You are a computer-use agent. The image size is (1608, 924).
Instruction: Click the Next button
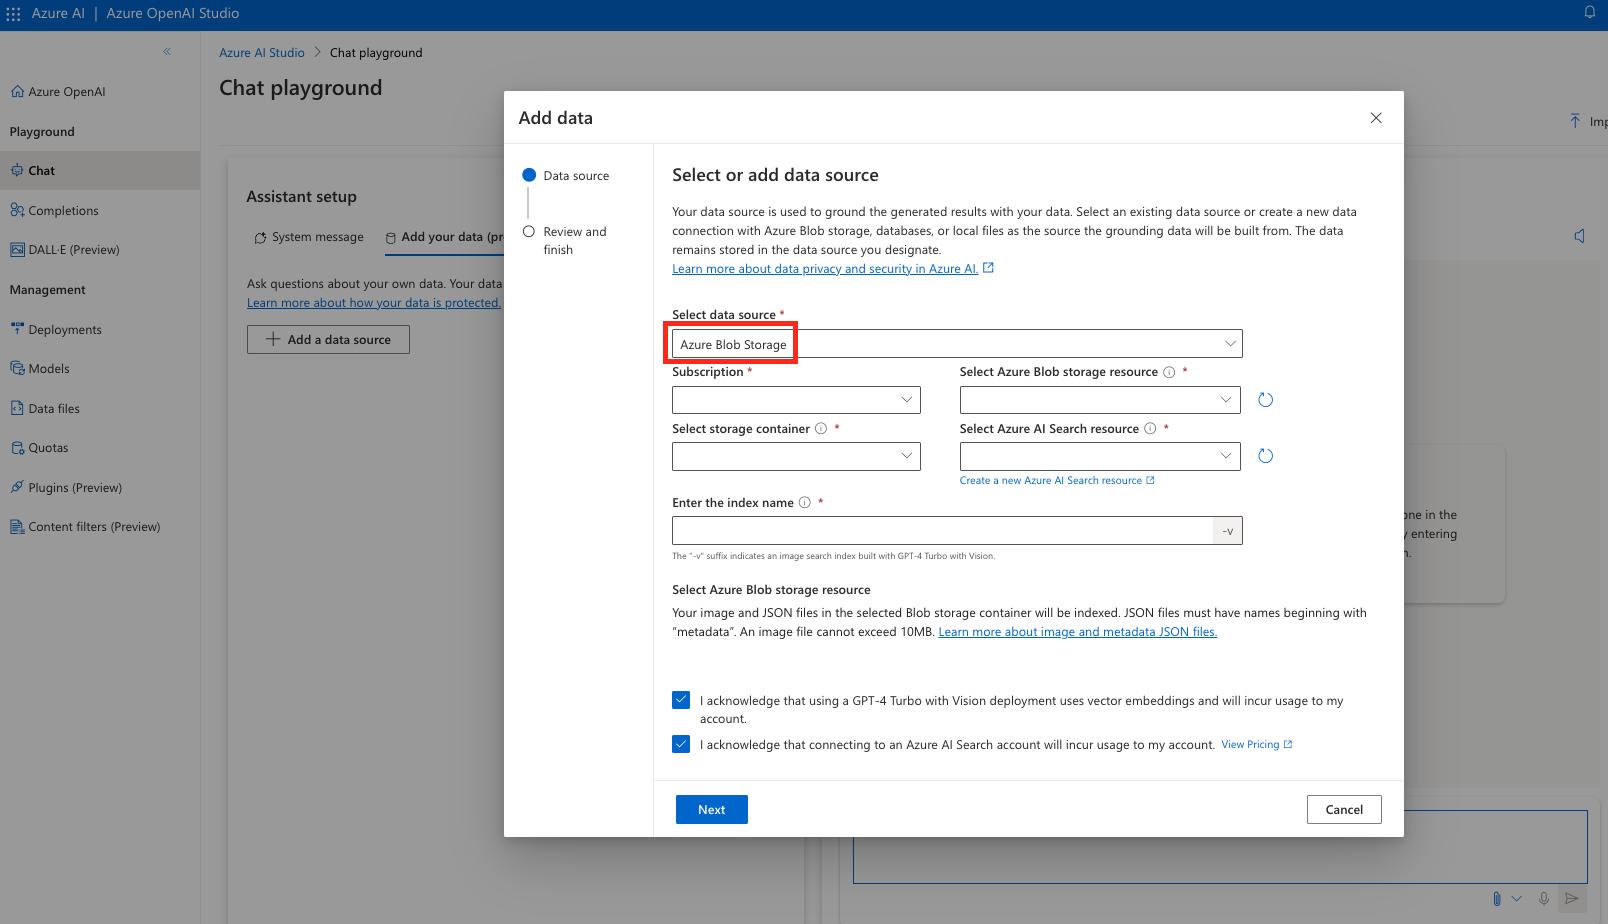tap(711, 810)
